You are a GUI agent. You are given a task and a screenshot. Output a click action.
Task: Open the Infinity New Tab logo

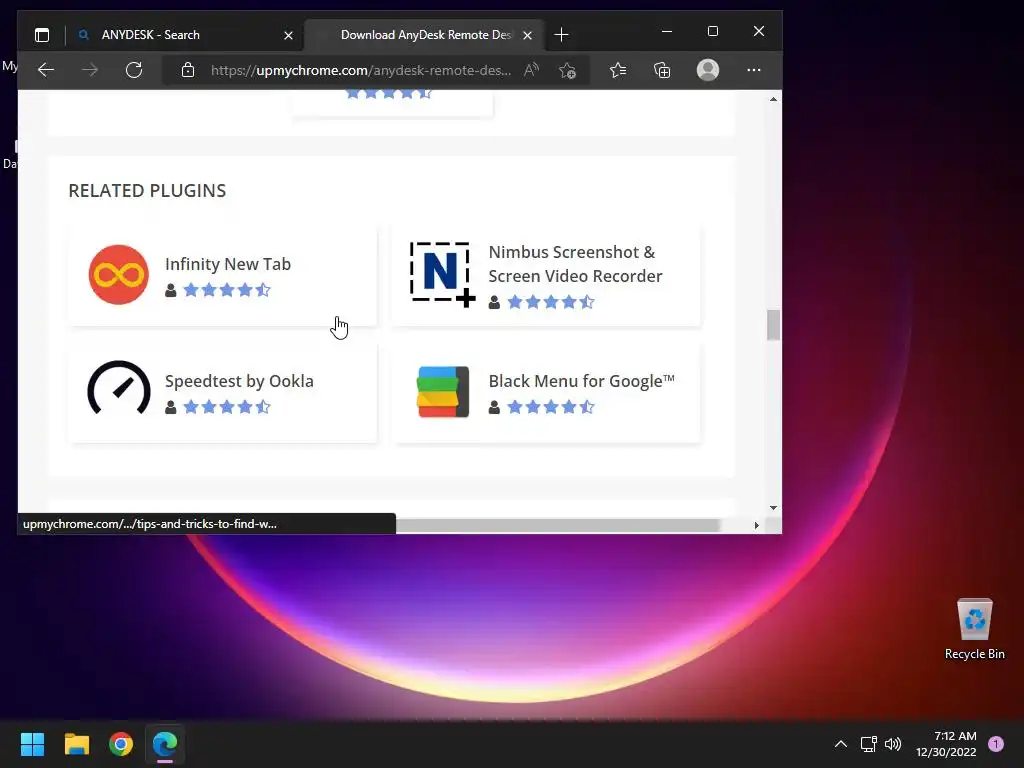118,275
